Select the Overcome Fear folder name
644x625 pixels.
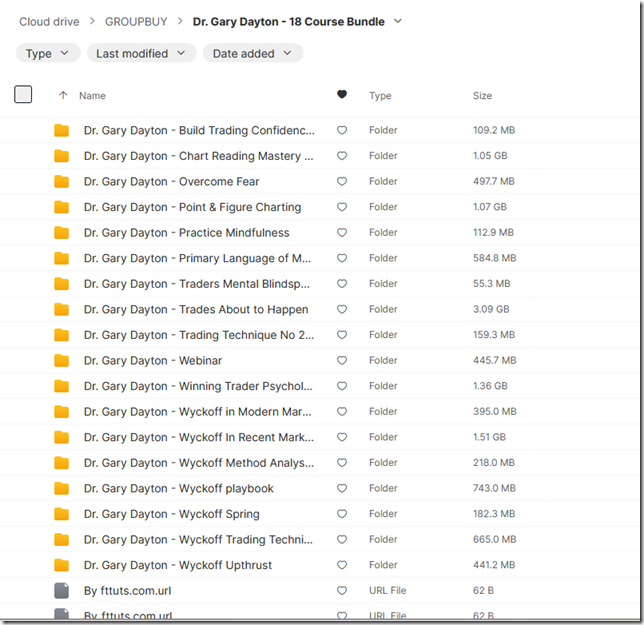(x=172, y=182)
